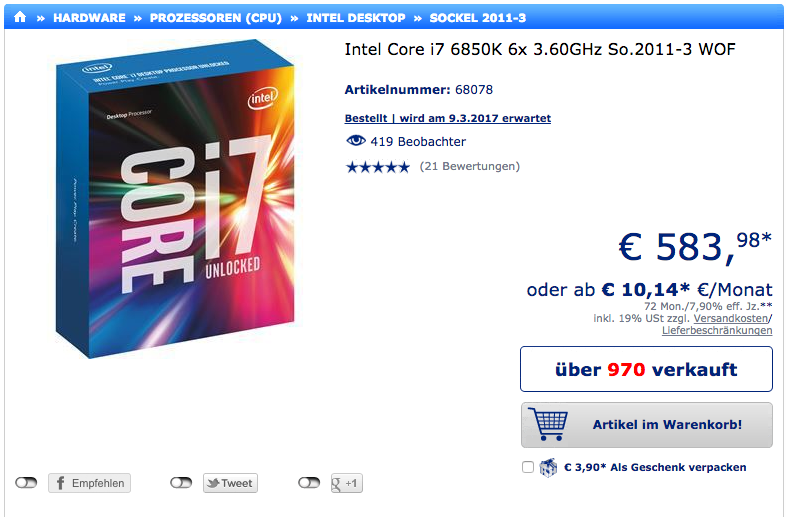This screenshot has height=517, width=786.
Task: Enable the Empfehlen privacy toggle
Action: [x=26, y=483]
